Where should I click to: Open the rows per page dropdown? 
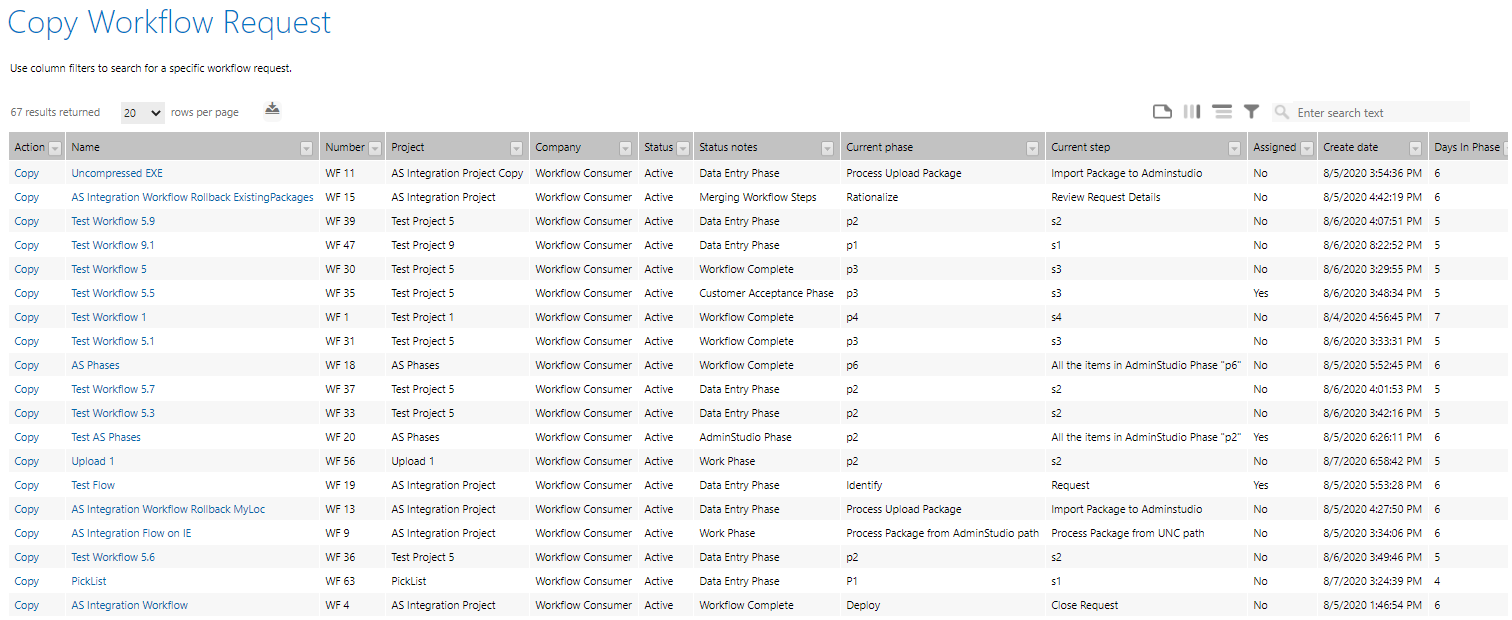142,113
